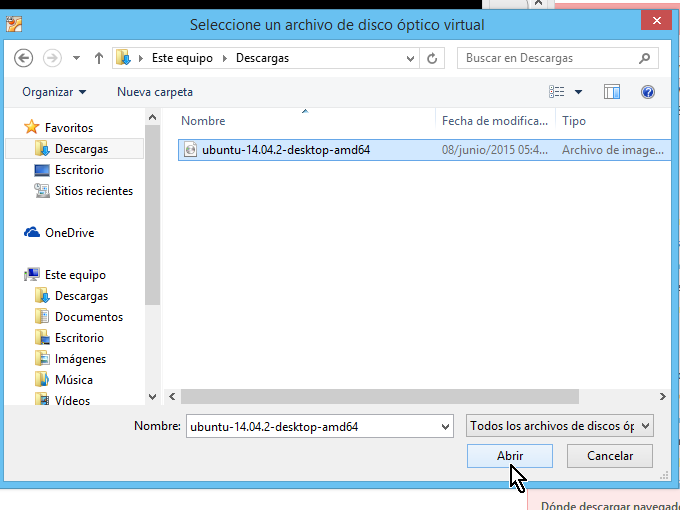This screenshot has height=510, width=680.
Task: Go back with the Back arrow button
Action: pyautogui.click(x=23, y=58)
